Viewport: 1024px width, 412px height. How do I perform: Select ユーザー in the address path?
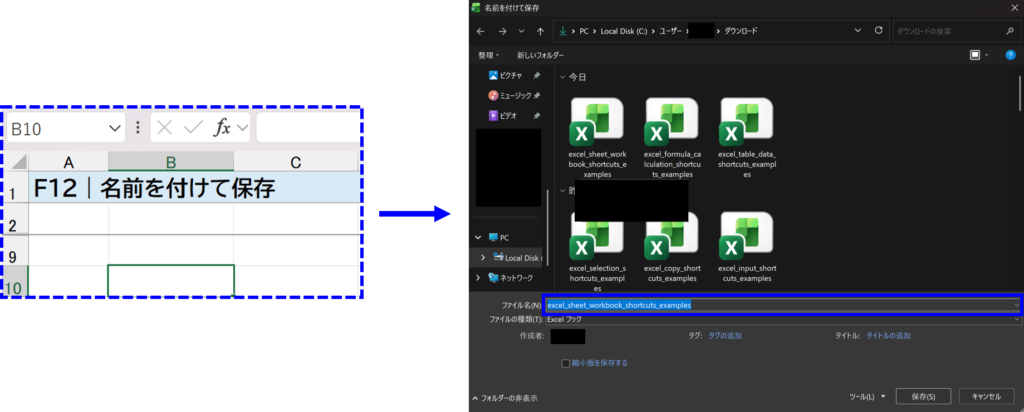coord(671,31)
